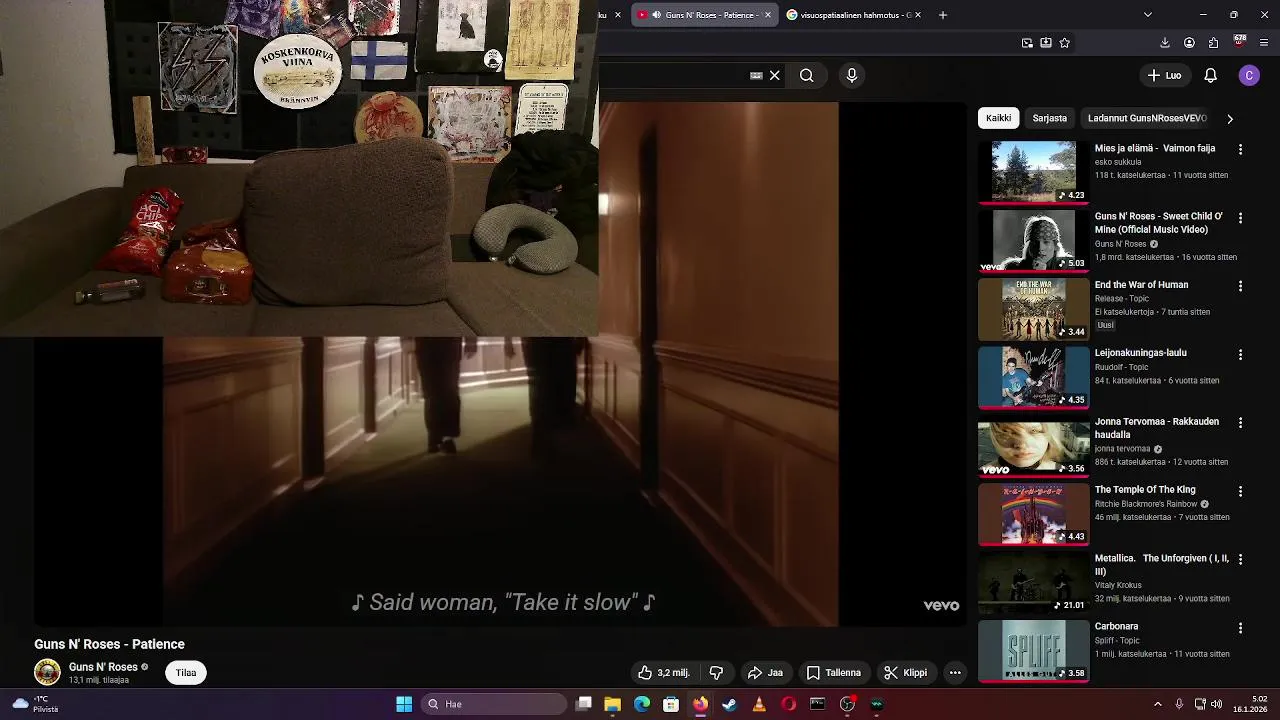This screenshot has width=1280, height=720.
Task: Close the Guns N' Roses - Patience tab
Action: point(768,15)
